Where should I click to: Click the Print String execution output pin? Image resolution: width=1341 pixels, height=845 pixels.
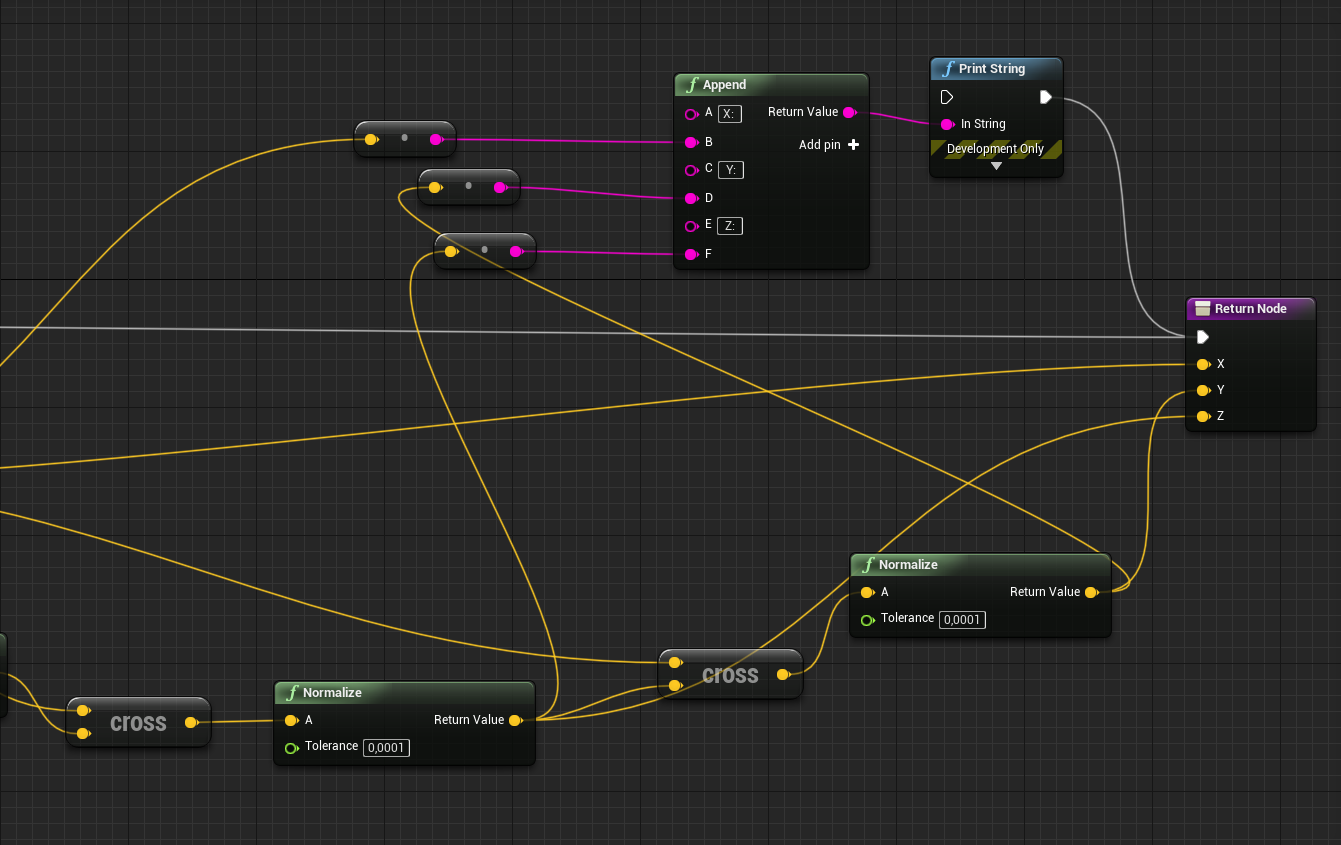point(1045,97)
